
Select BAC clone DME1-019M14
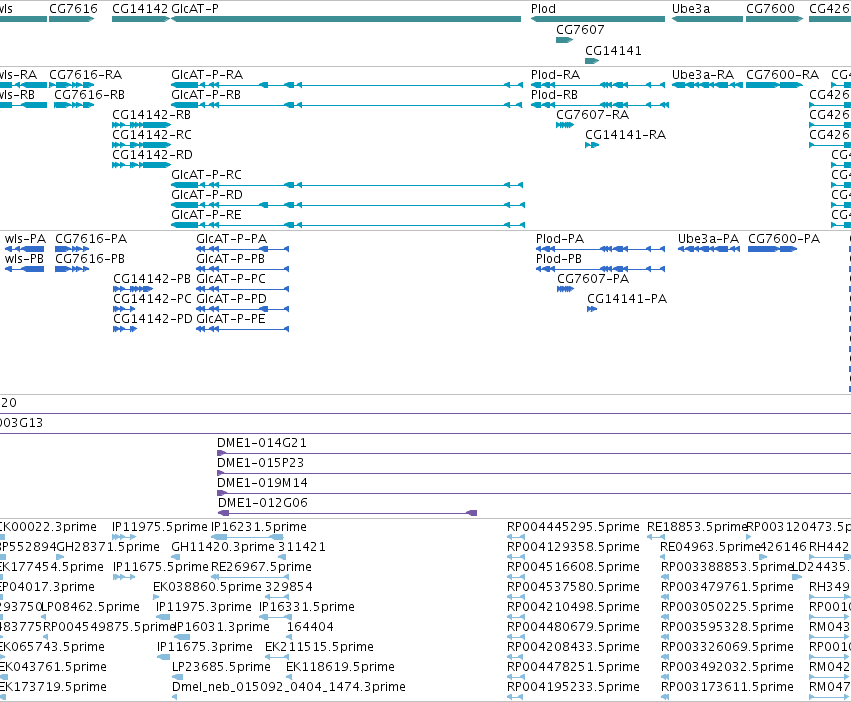point(263,483)
